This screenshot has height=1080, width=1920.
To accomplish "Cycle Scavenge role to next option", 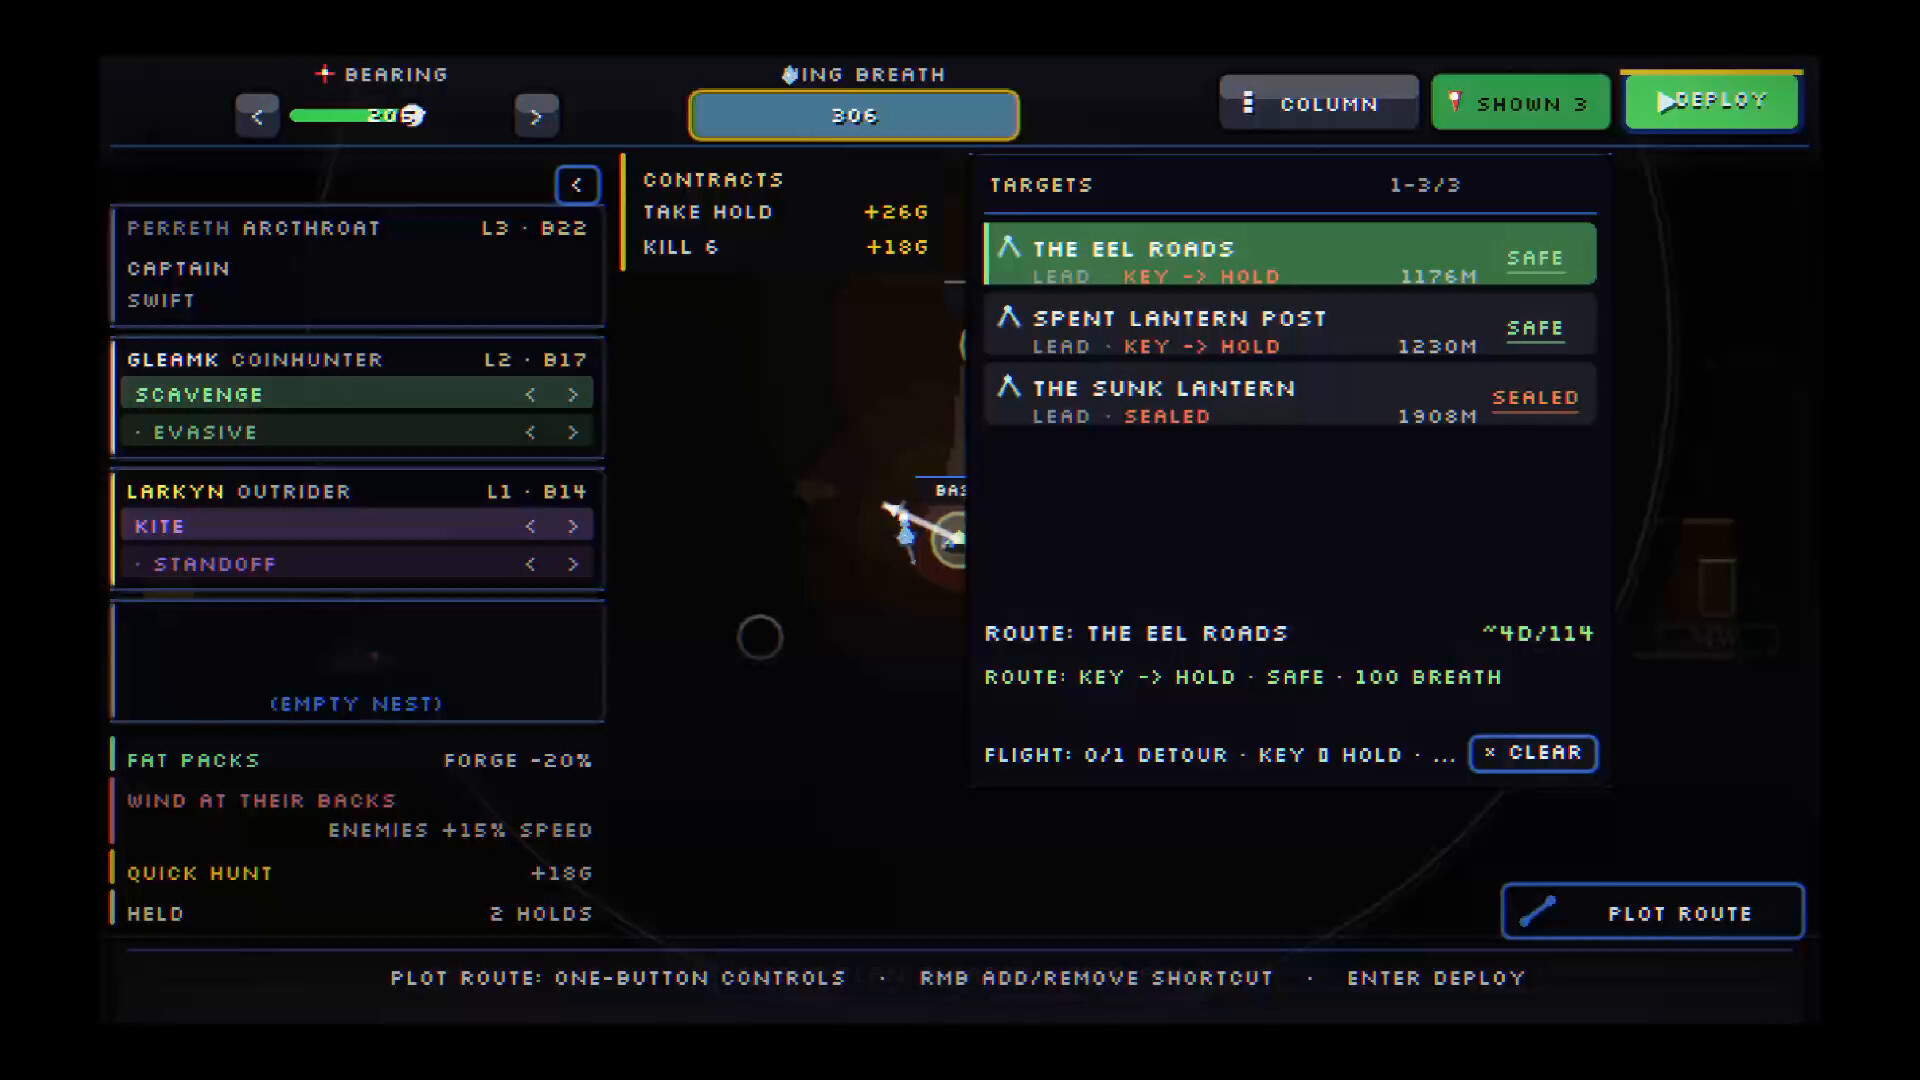I will tap(573, 395).
